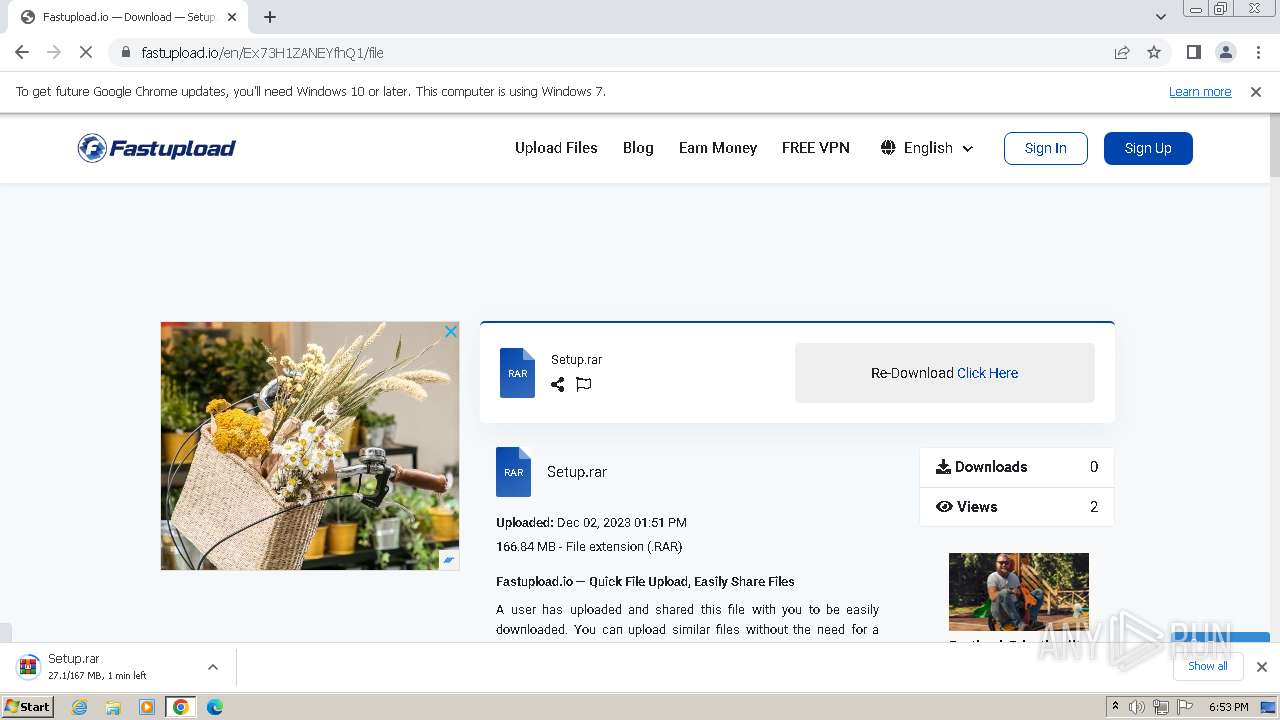This screenshot has height=720, width=1280.
Task: Click the Action Center flag icon
Action: [x=1184, y=707]
